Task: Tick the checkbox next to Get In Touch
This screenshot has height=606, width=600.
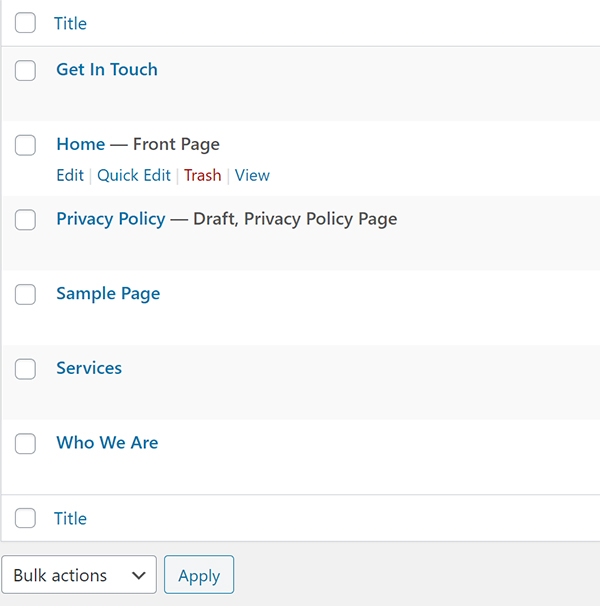Action: pyautogui.click(x=26, y=70)
